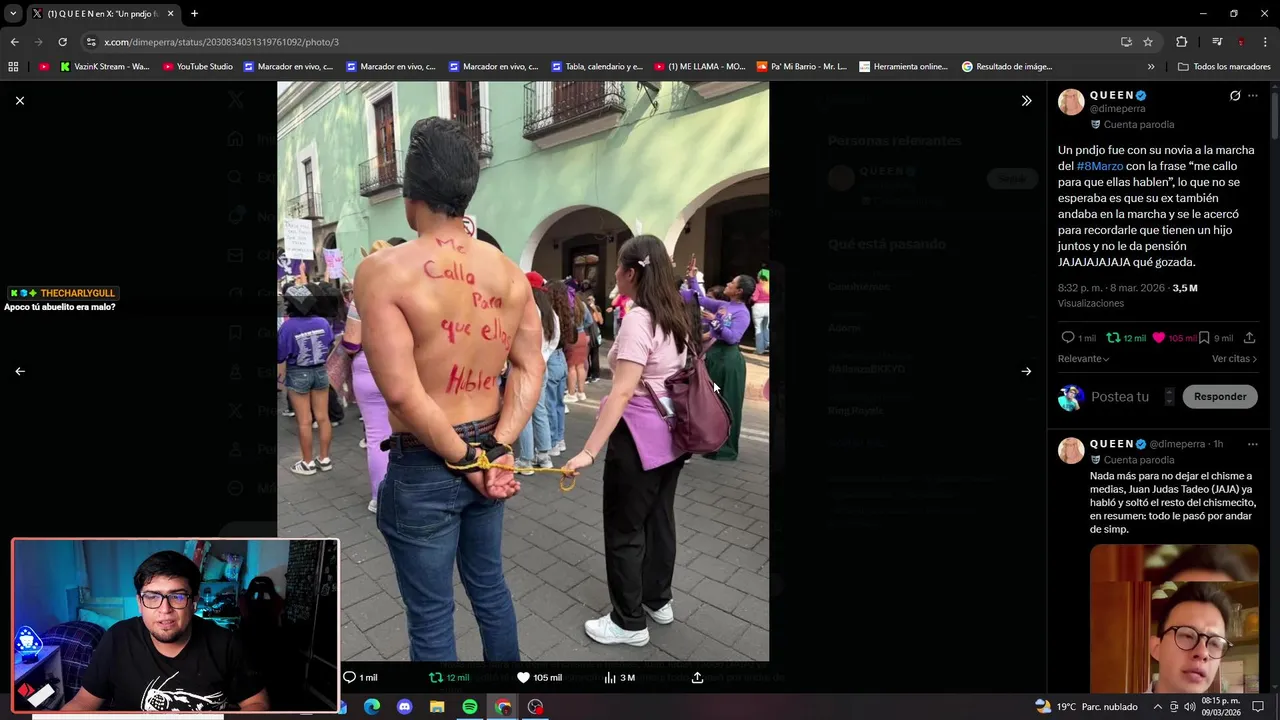Open Herramienta online... bookmark
The image size is (1280, 720).
pyautogui.click(x=903, y=67)
